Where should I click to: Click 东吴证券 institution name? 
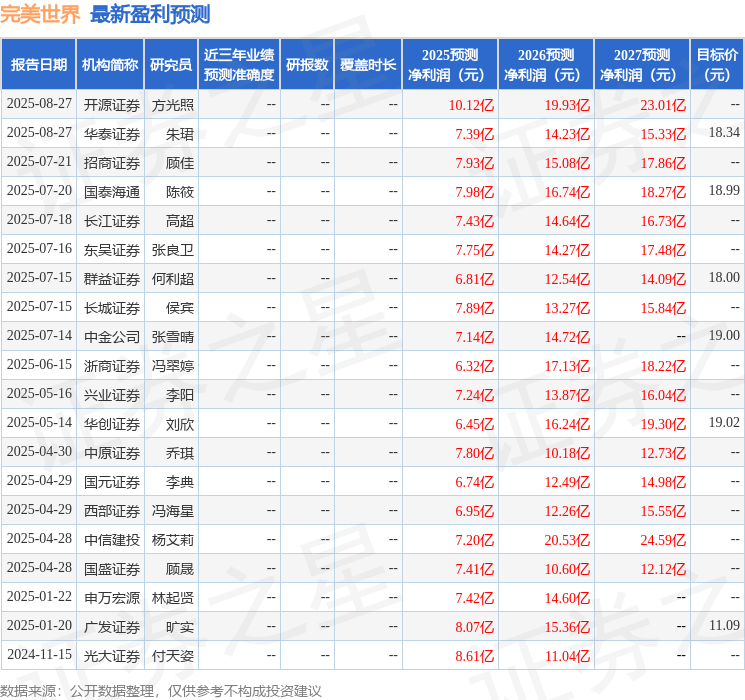tap(112, 250)
